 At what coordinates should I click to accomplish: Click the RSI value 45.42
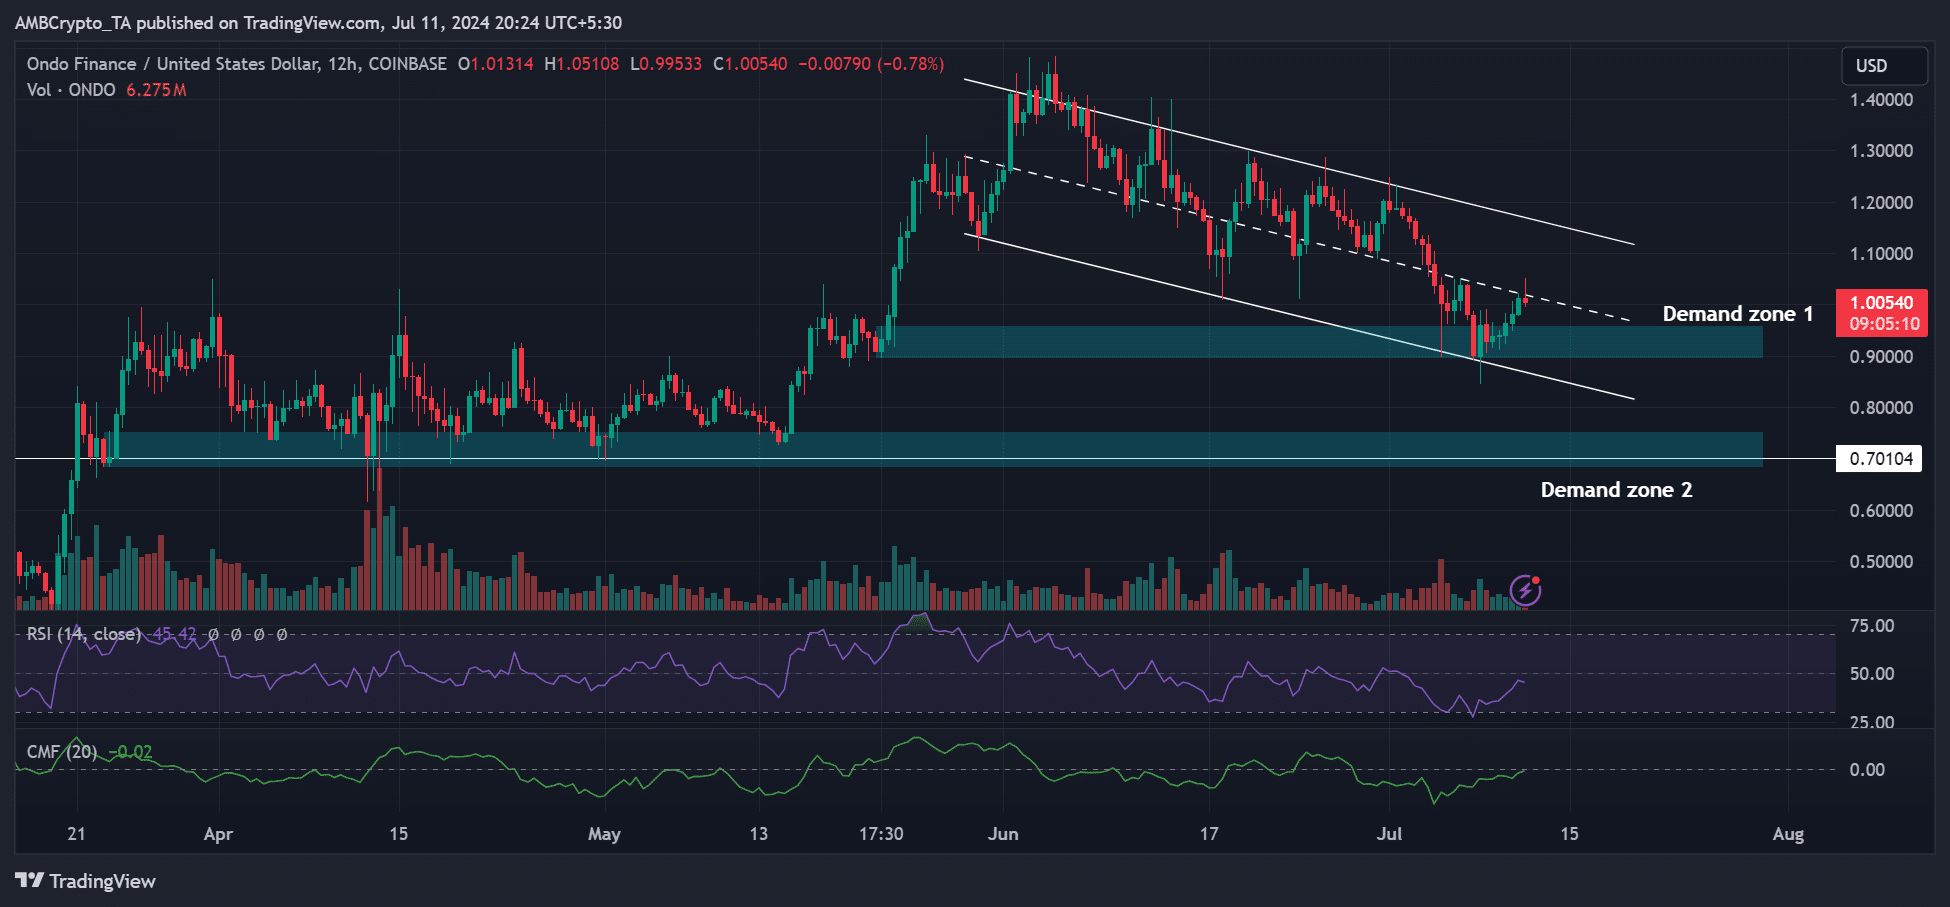(x=174, y=634)
